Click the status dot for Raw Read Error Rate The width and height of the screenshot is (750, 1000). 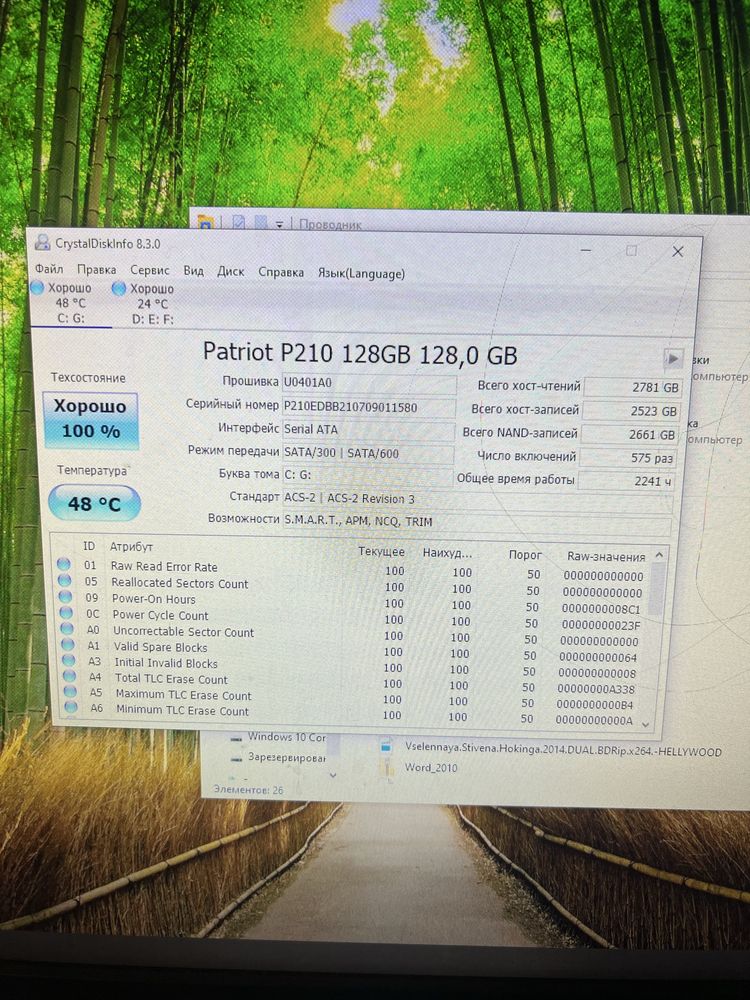(x=64, y=564)
